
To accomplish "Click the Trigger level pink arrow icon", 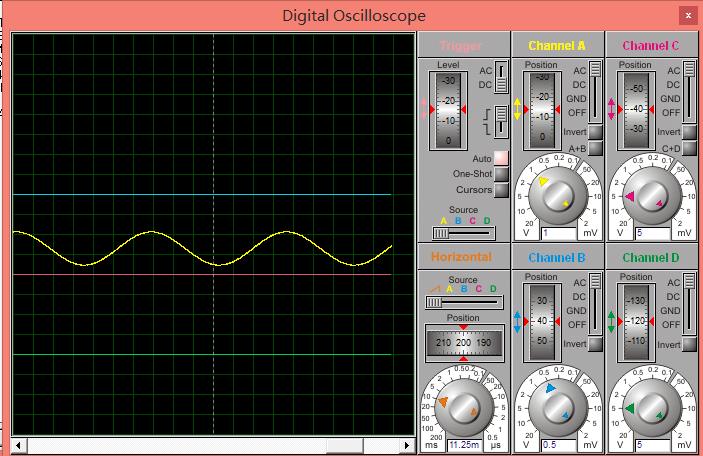I will pos(424,109).
